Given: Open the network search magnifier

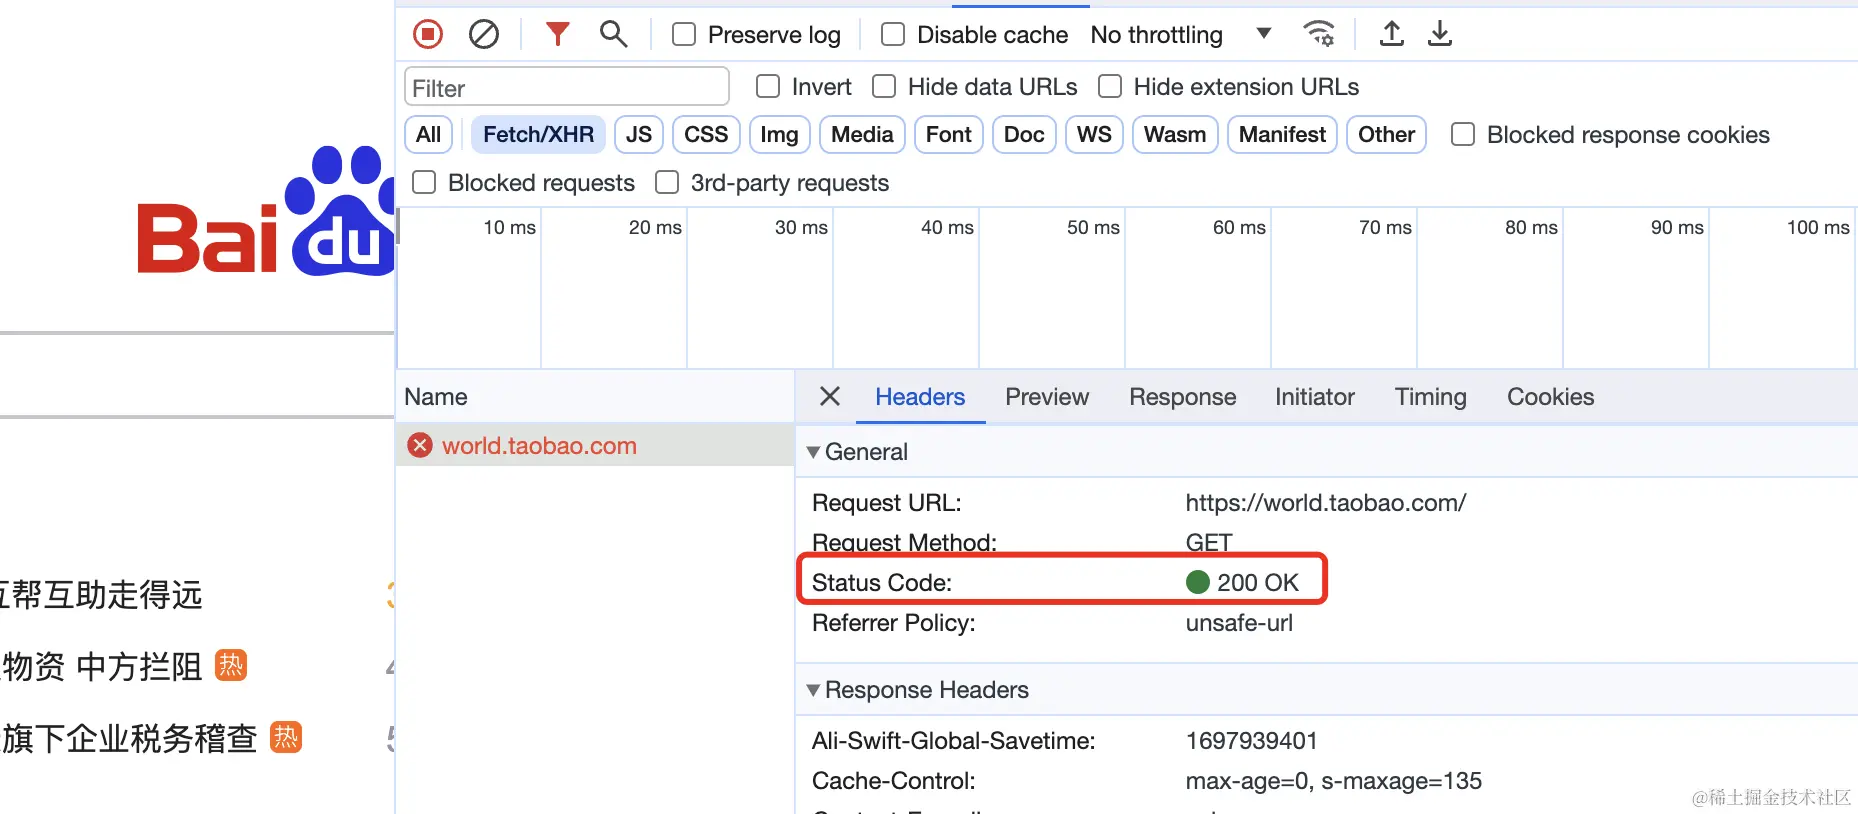Looking at the screenshot, I should (613, 34).
